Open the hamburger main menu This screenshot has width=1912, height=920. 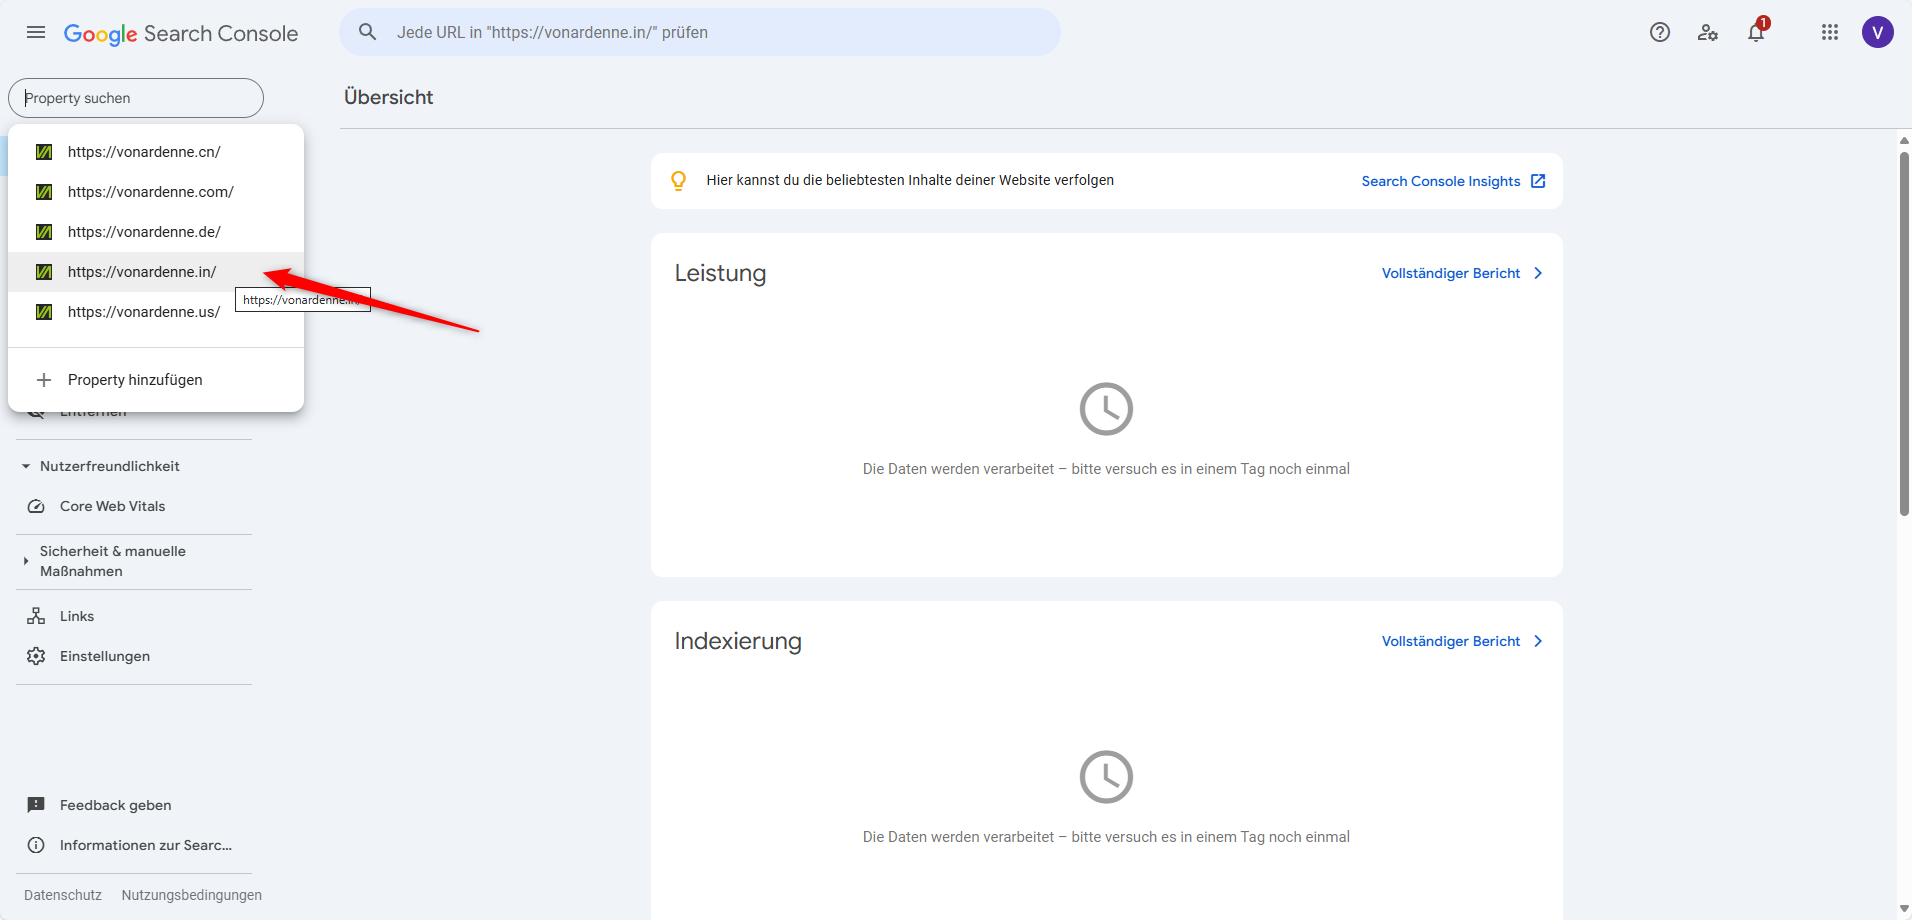pyautogui.click(x=36, y=32)
